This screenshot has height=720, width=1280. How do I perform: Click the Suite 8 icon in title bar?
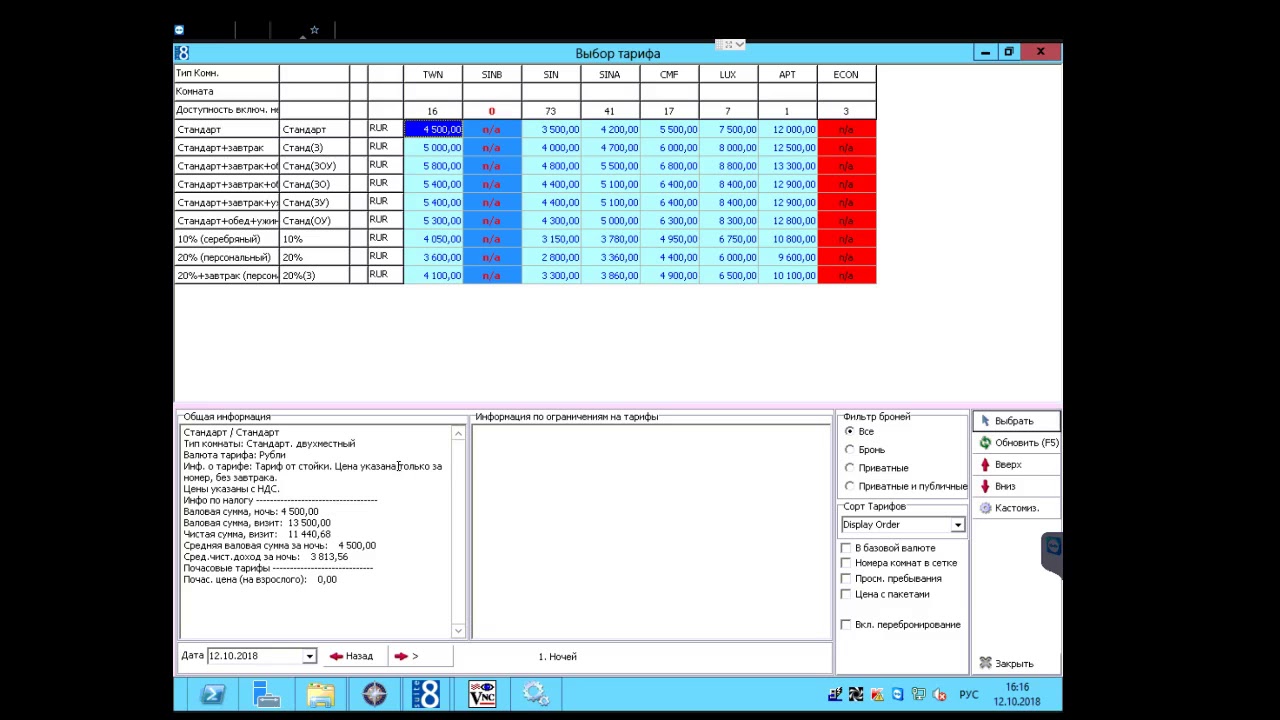(182, 53)
